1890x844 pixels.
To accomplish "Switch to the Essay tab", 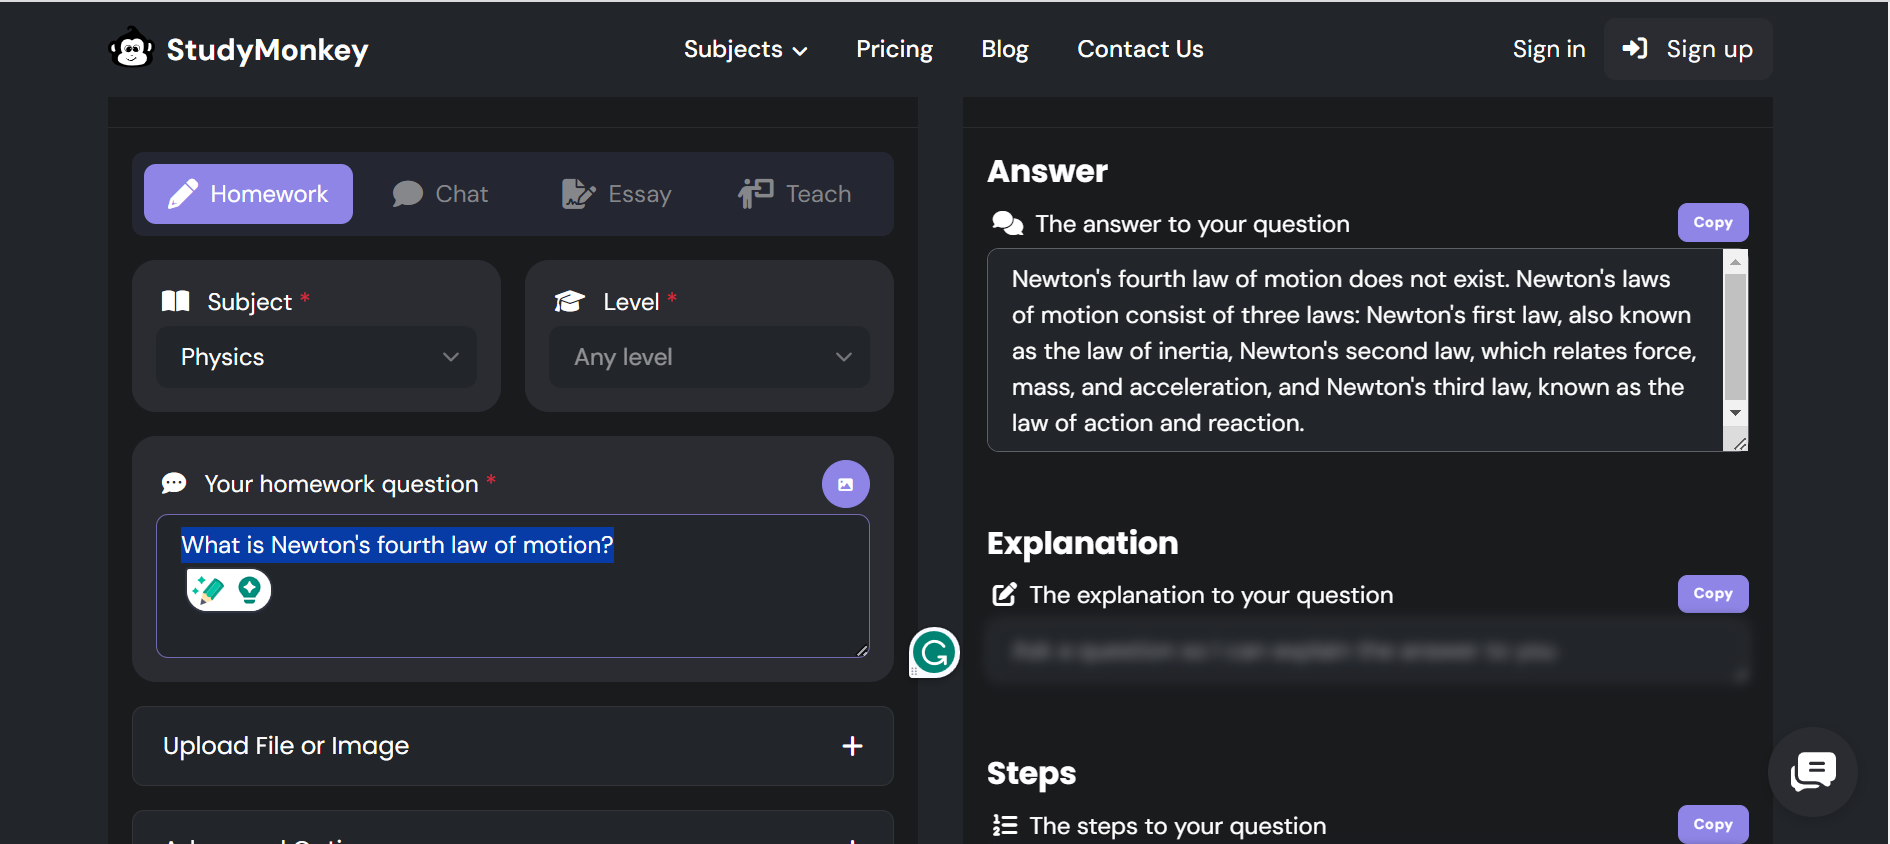I will point(617,194).
